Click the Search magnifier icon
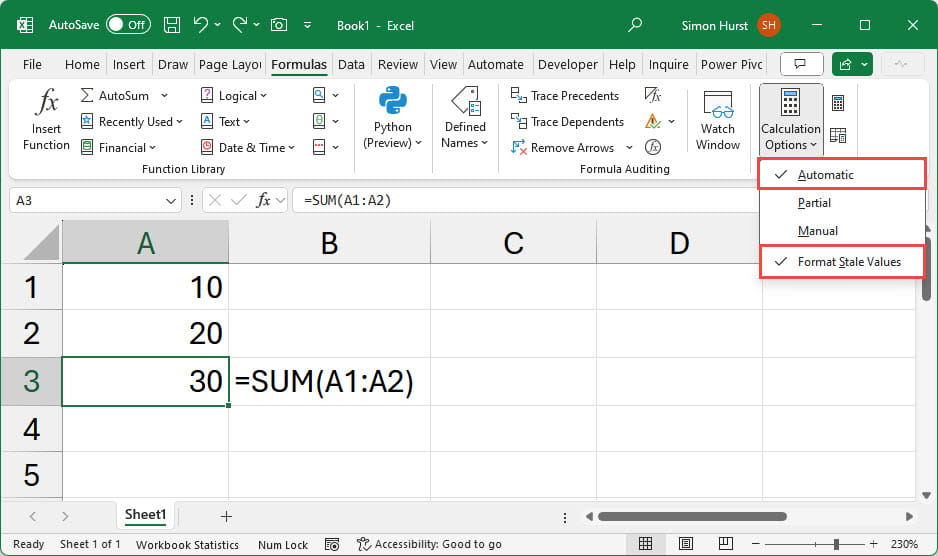 tap(635, 25)
